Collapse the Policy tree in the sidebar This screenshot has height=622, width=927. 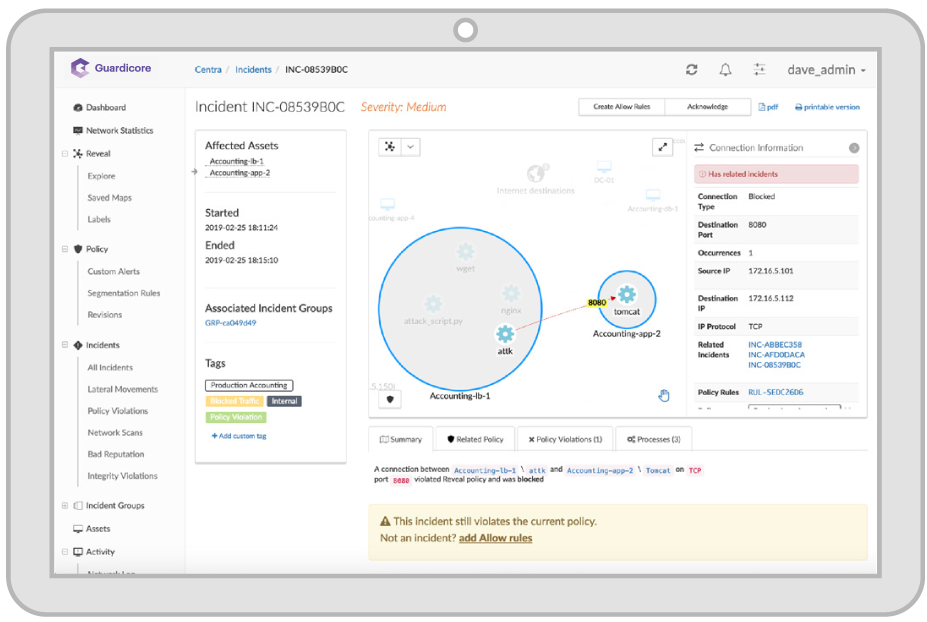pyautogui.click(x=65, y=249)
